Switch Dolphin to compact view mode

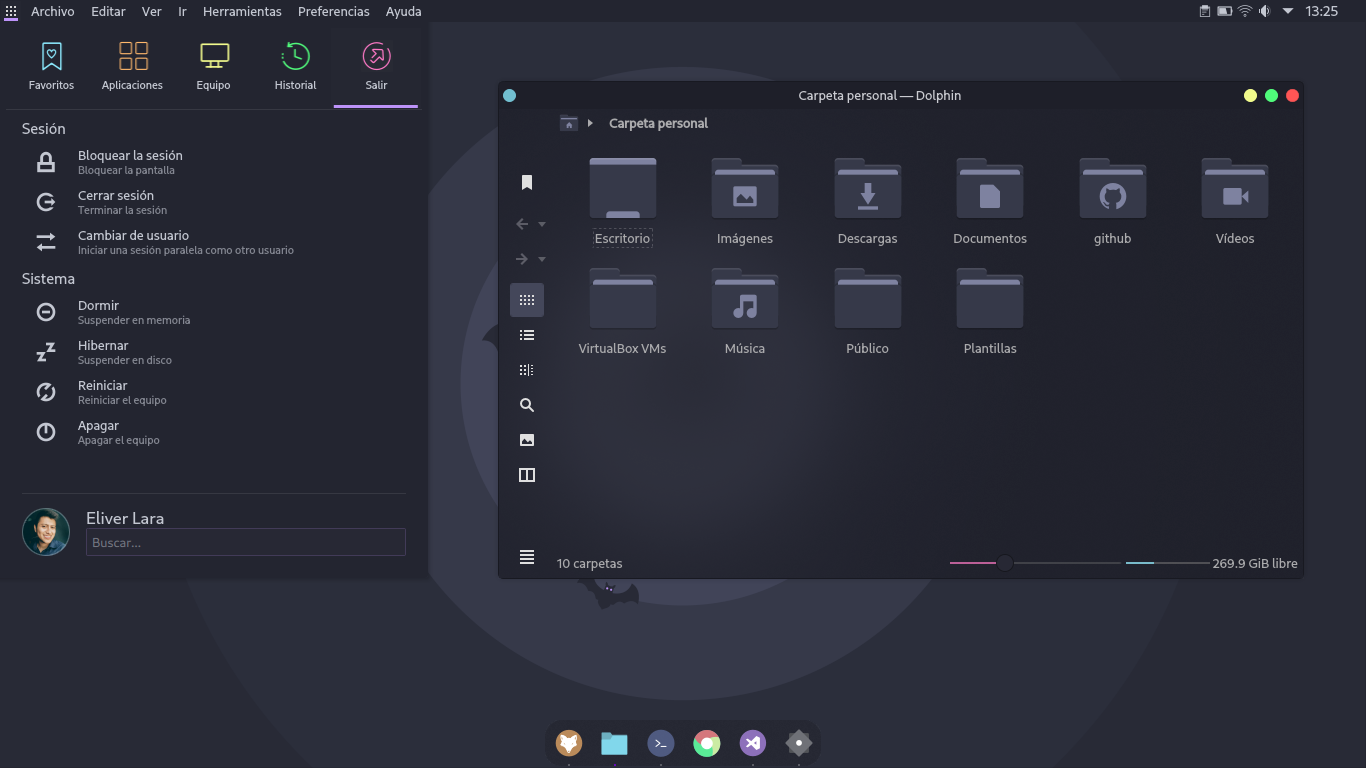click(527, 370)
